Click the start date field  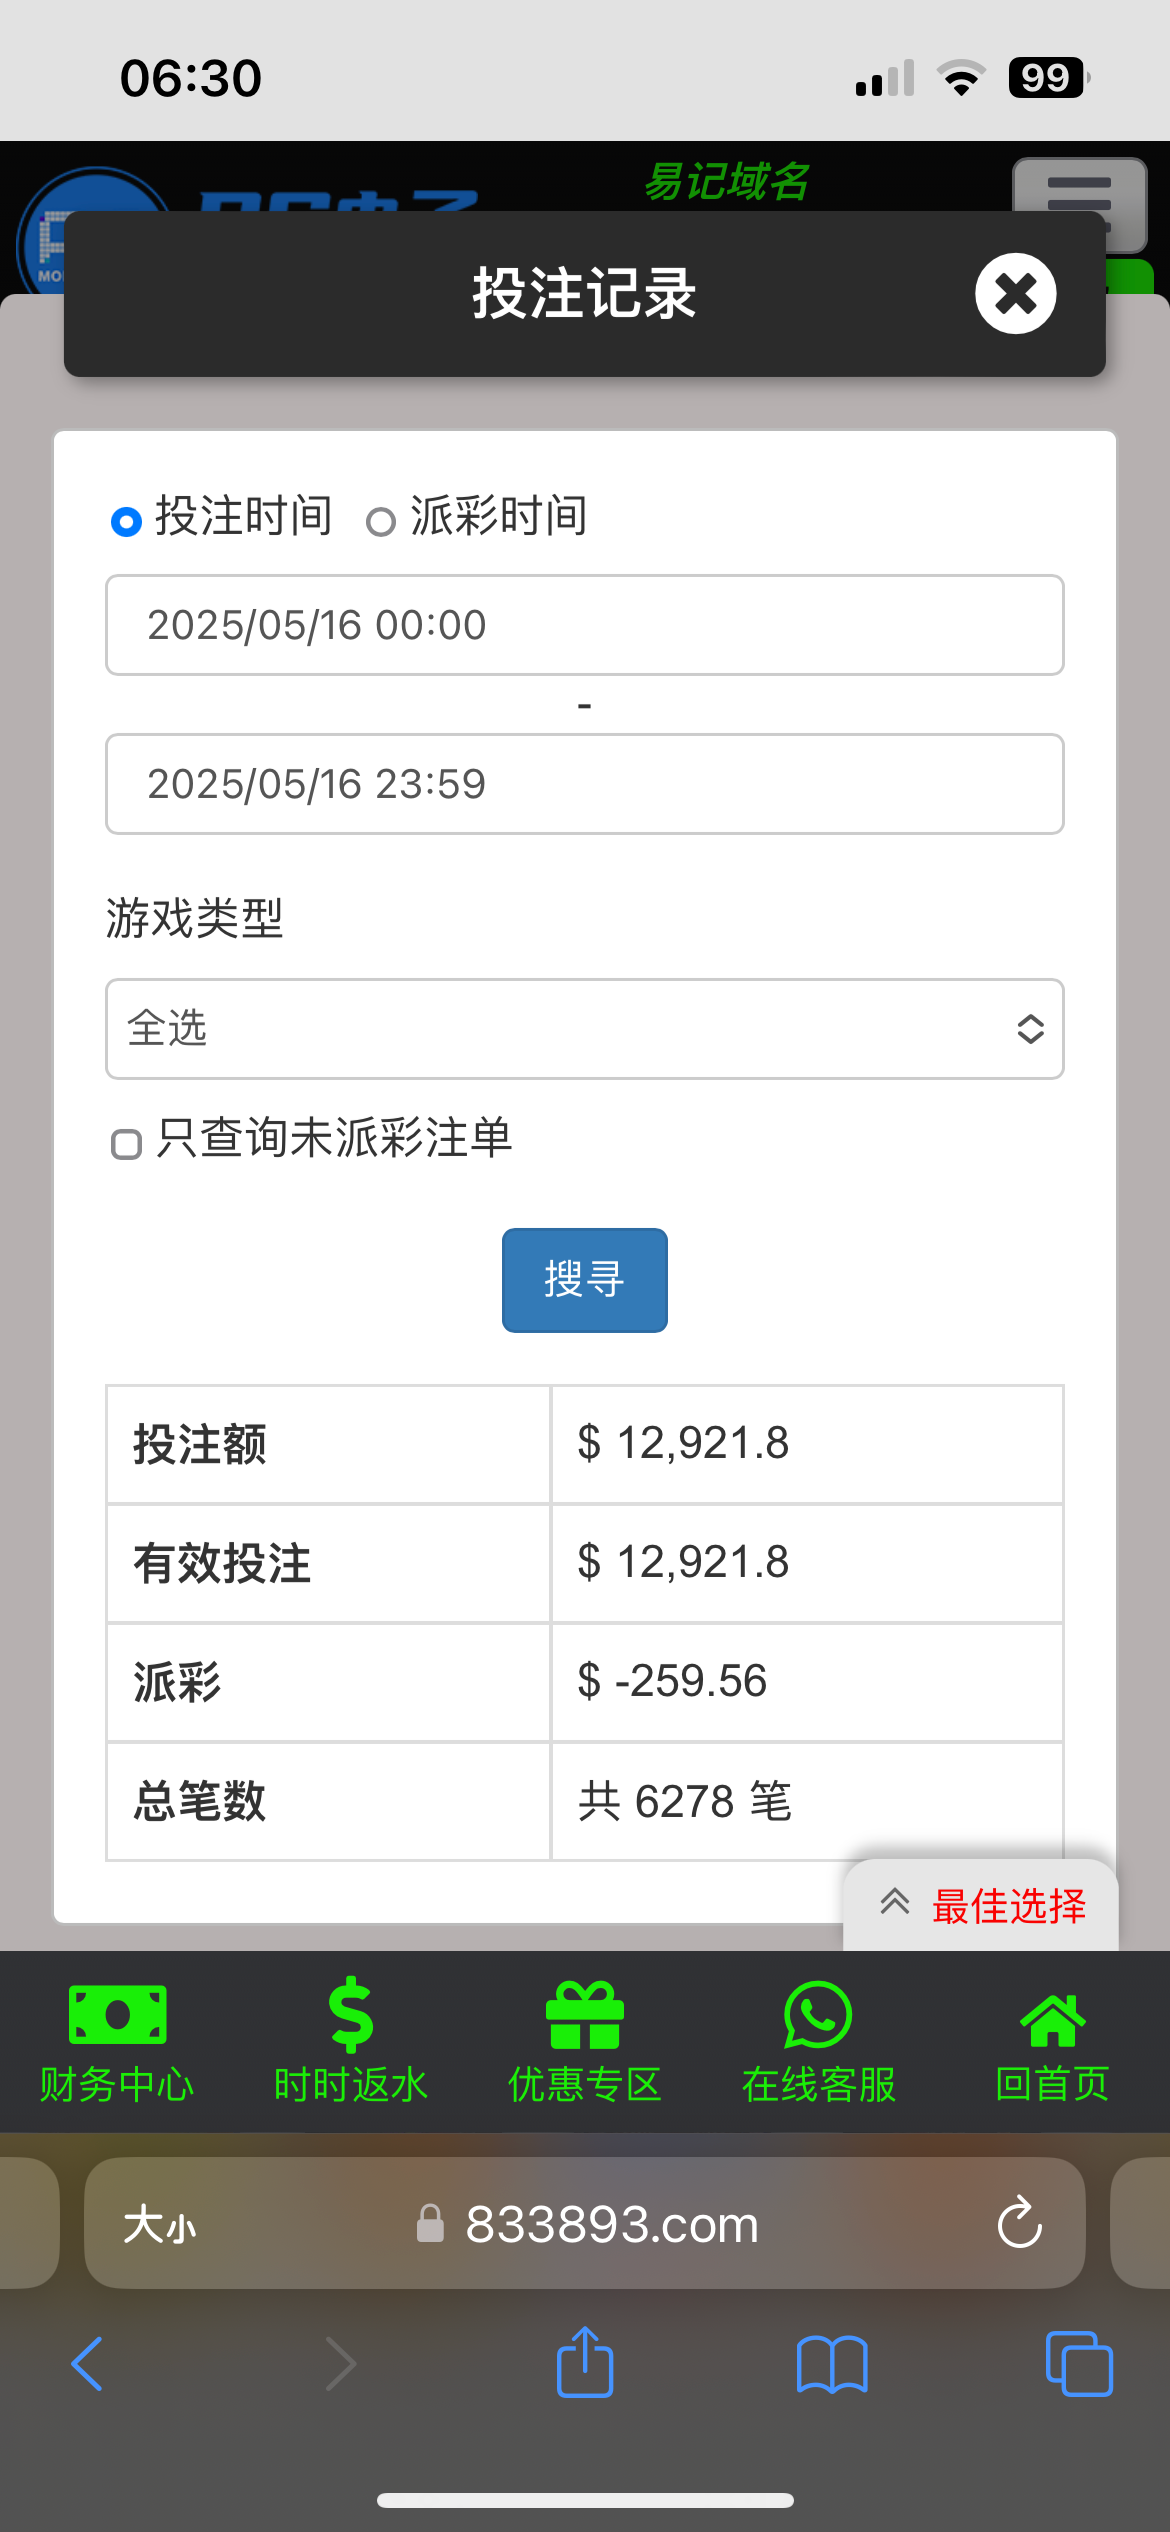584,625
